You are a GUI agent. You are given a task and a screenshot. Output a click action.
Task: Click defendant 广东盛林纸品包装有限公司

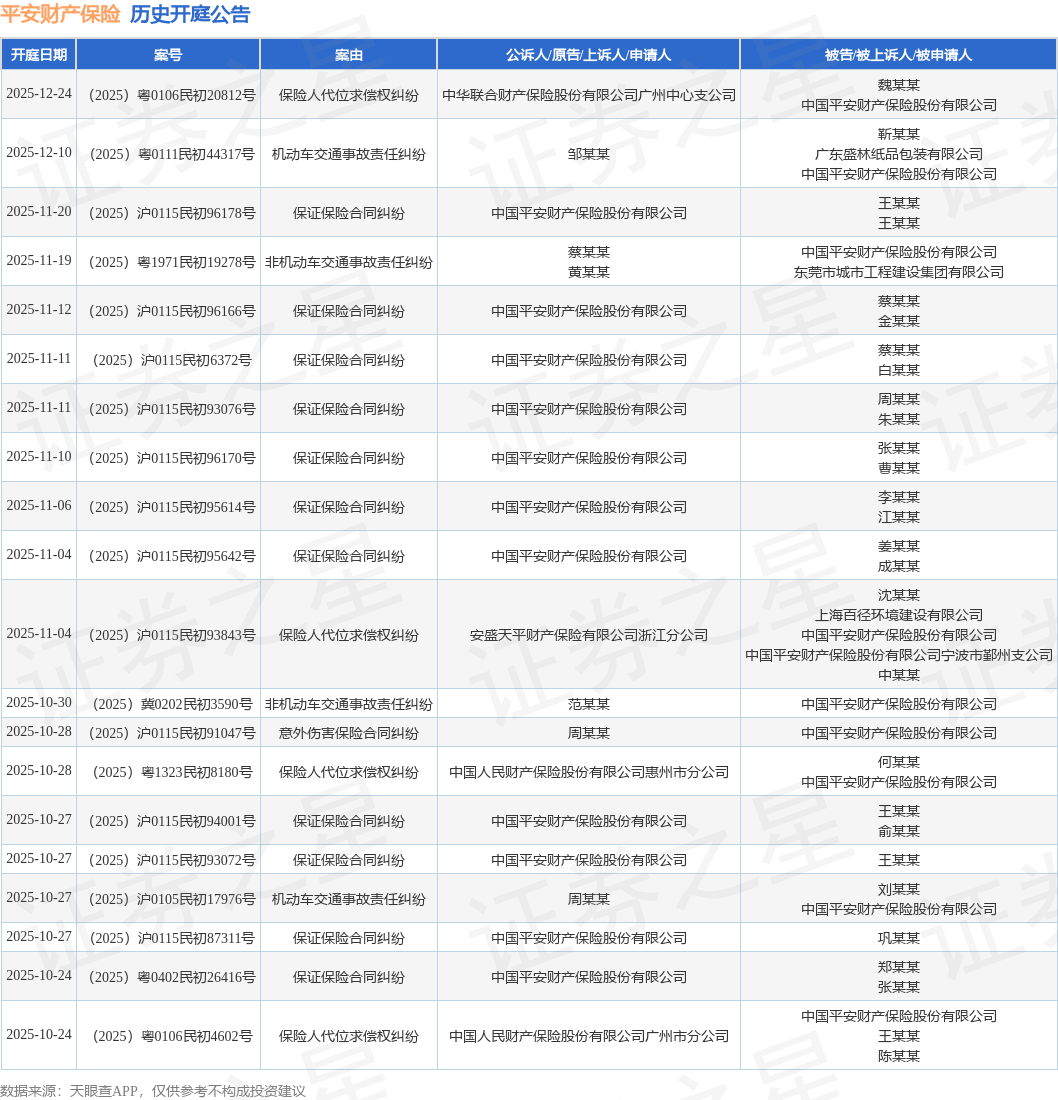(899, 154)
